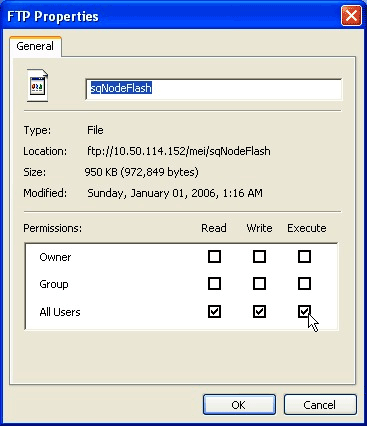Click the Write column header
The height and width of the screenshot is (426, 367).
(259, 228)
